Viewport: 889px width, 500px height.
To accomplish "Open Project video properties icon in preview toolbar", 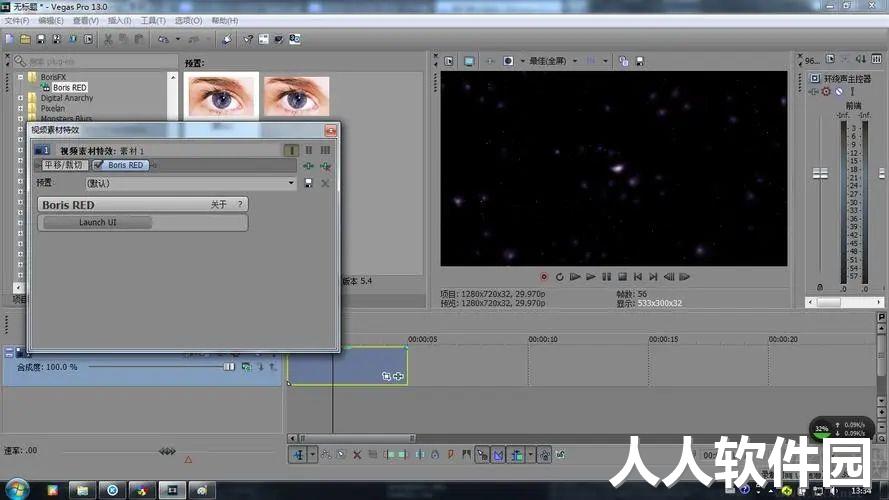I will click(448, 61).
